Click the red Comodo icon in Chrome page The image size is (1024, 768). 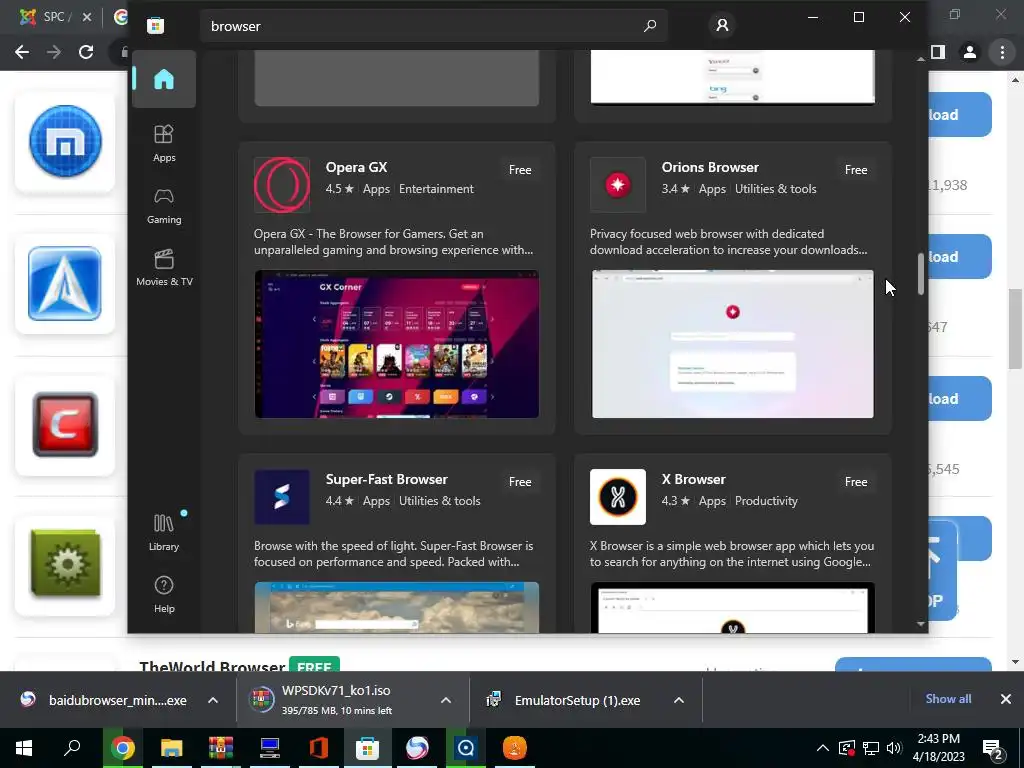click(x=65, y=425)
